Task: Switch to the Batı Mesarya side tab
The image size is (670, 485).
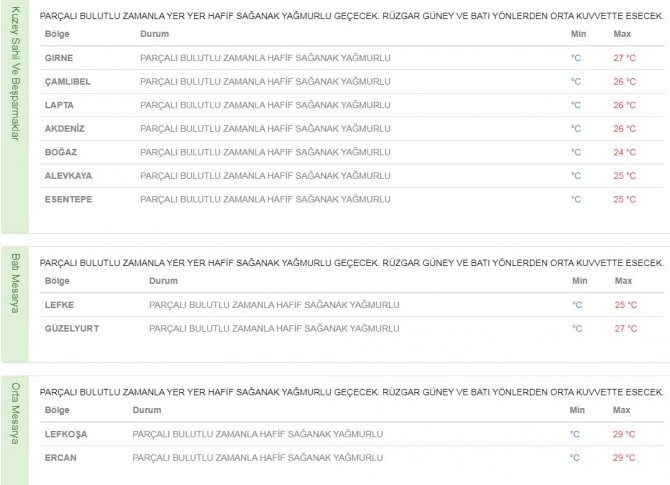Action: point(15,284)
